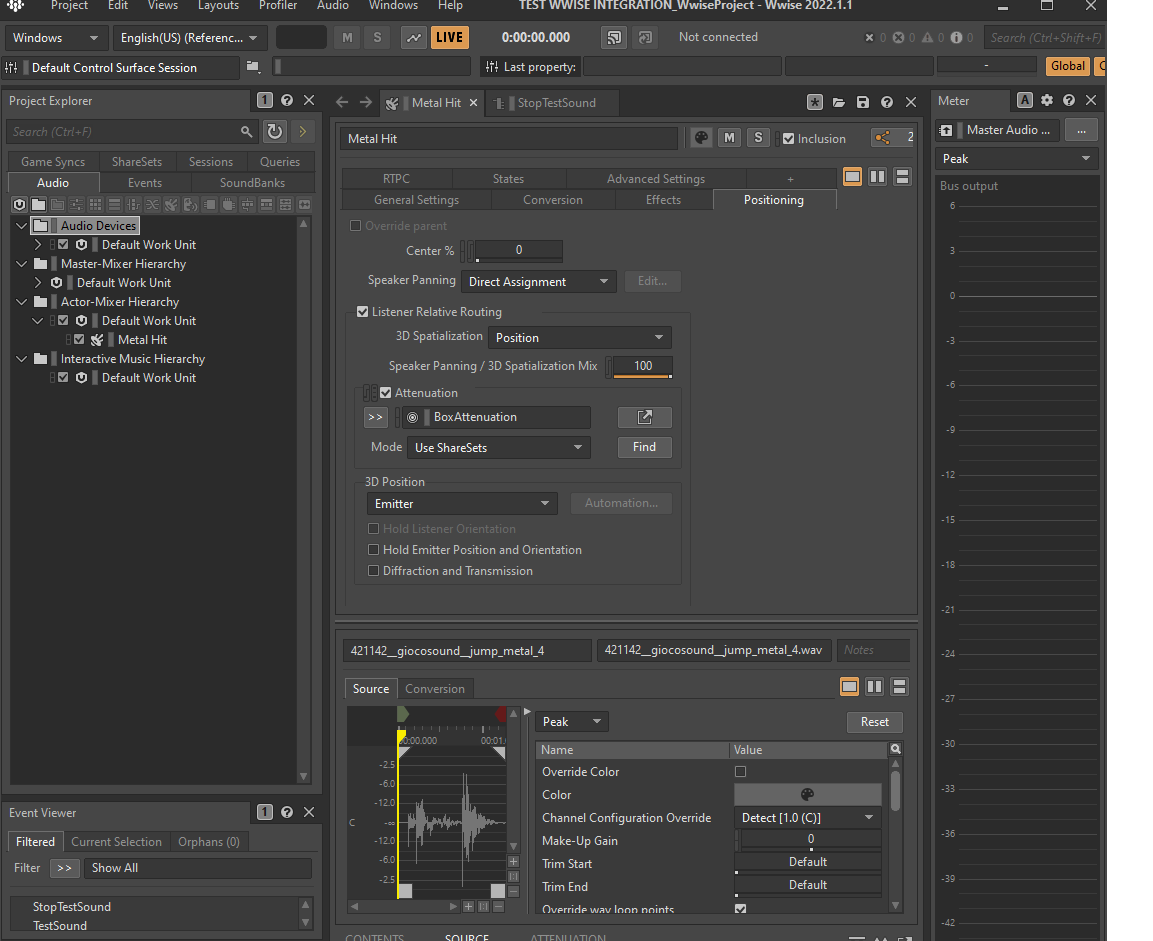
Task: Open Meter settings gear icon
Action: [1046, 101]
